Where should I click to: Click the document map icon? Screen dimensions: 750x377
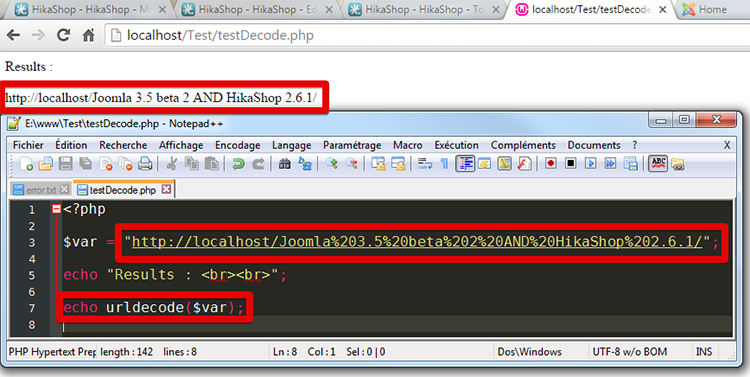(x=505, y=164)
